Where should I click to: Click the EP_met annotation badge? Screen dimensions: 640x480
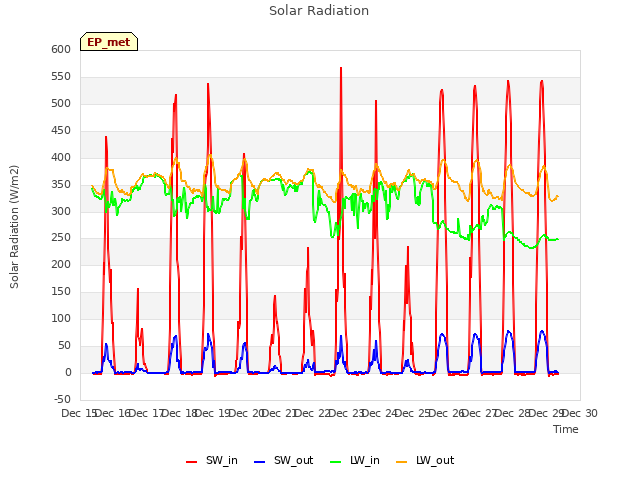pos(109,42)
